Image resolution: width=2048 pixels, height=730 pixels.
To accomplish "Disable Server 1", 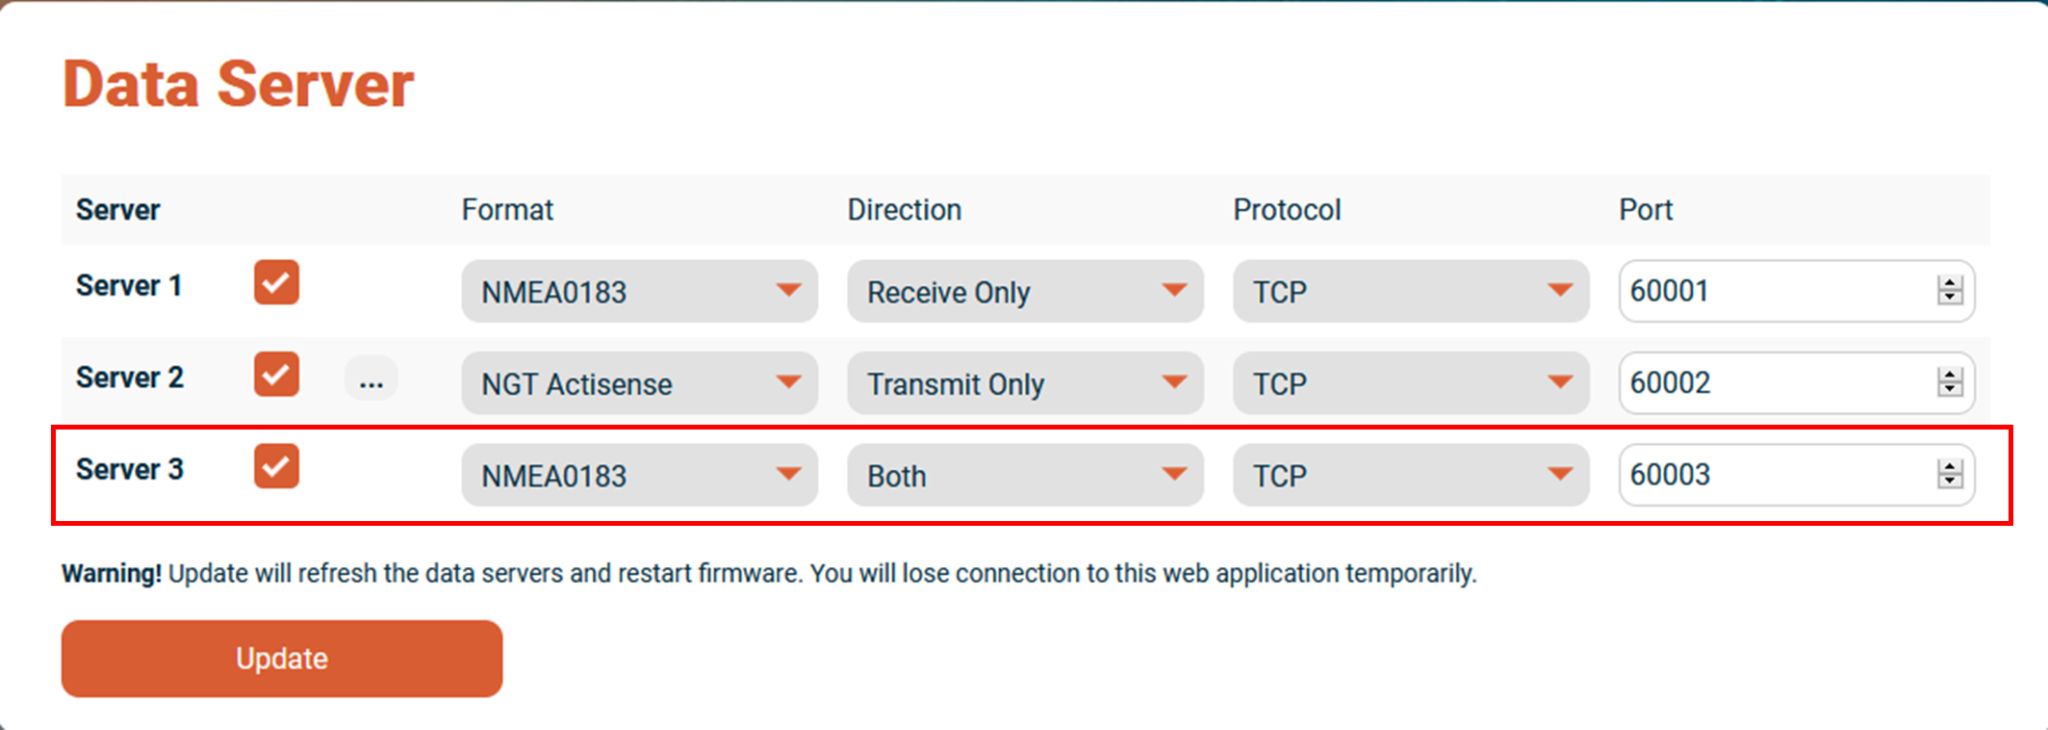I will [276, 283].
